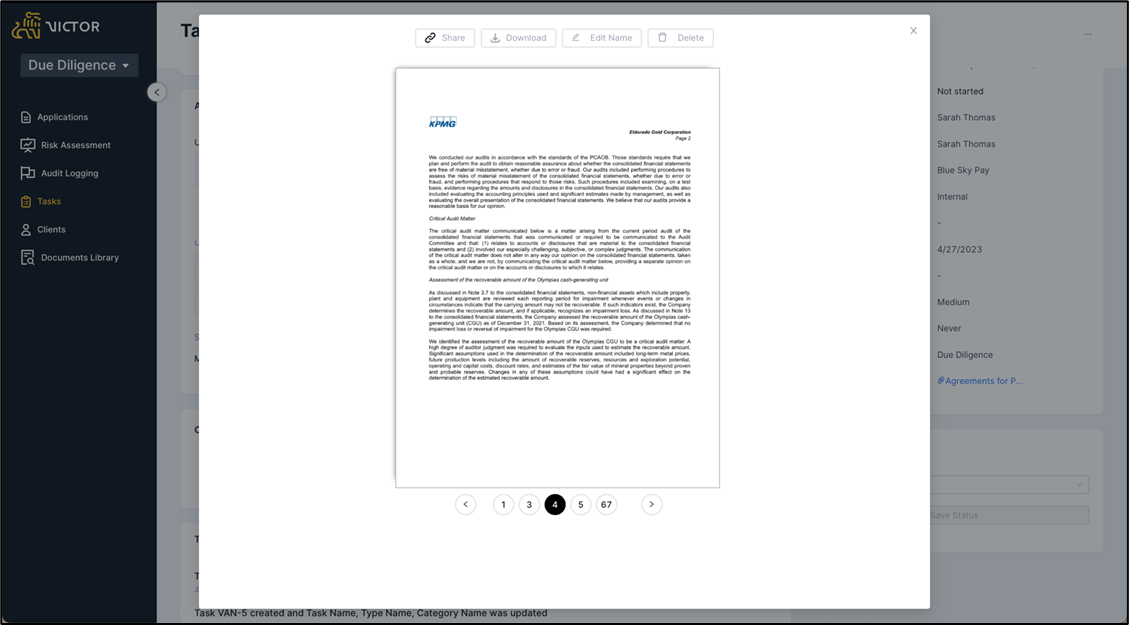Jump to page 5
Image resolution: width=1129 pixels, height=625 pixels.
(581, 505)
